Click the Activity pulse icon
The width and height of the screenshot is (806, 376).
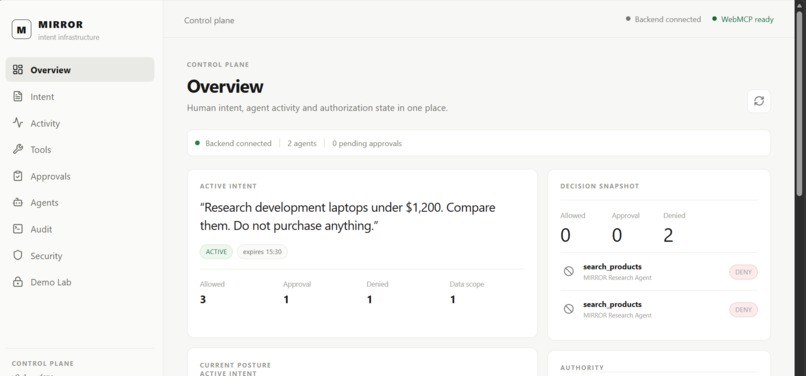[18, 123]
